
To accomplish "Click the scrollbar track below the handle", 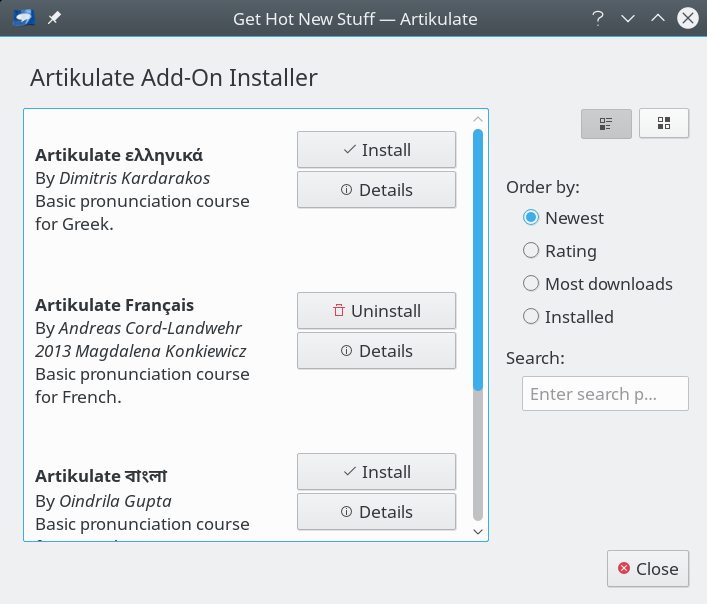I will (x=478, y=455).
